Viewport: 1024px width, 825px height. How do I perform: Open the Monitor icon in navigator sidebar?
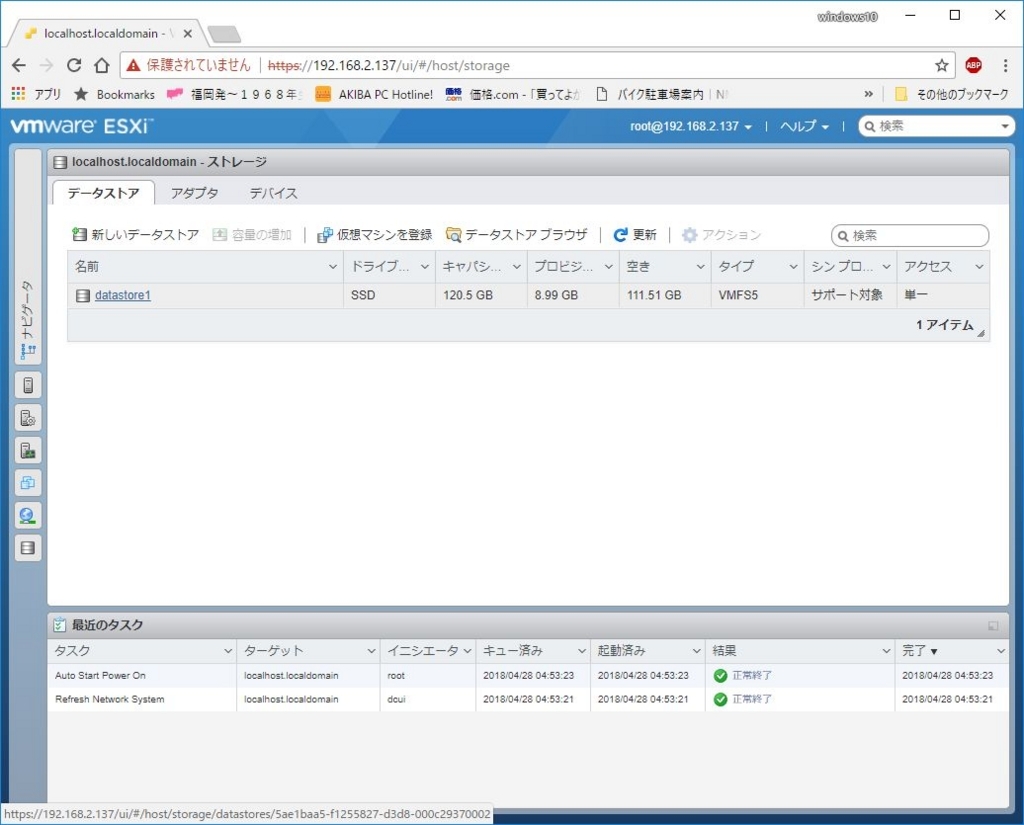[x=28, y=451]
